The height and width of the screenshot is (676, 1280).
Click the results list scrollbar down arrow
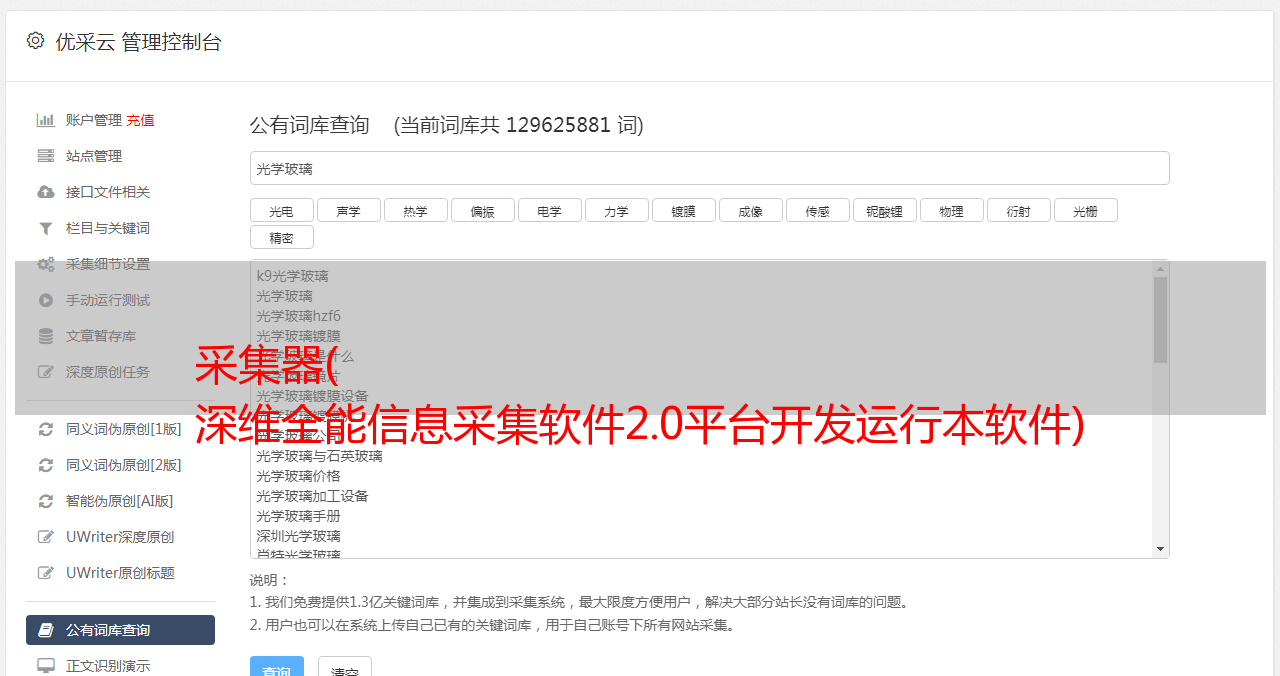(x=1160, y=549)
